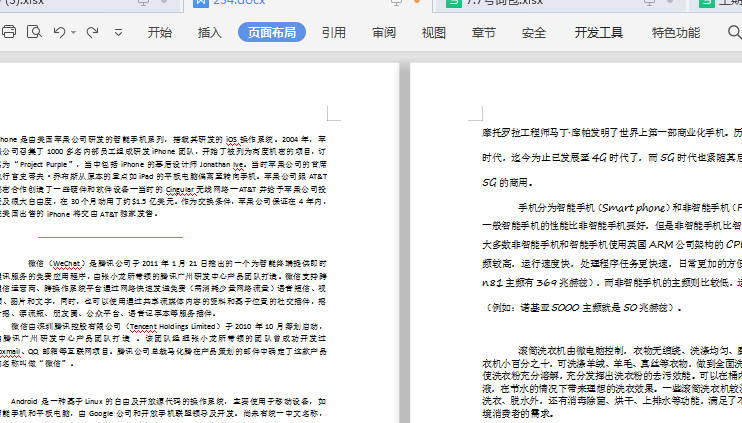Undo the last action
Image resolution: width=742 pixels, height=423 pixels.
click(x=59, y=33)
